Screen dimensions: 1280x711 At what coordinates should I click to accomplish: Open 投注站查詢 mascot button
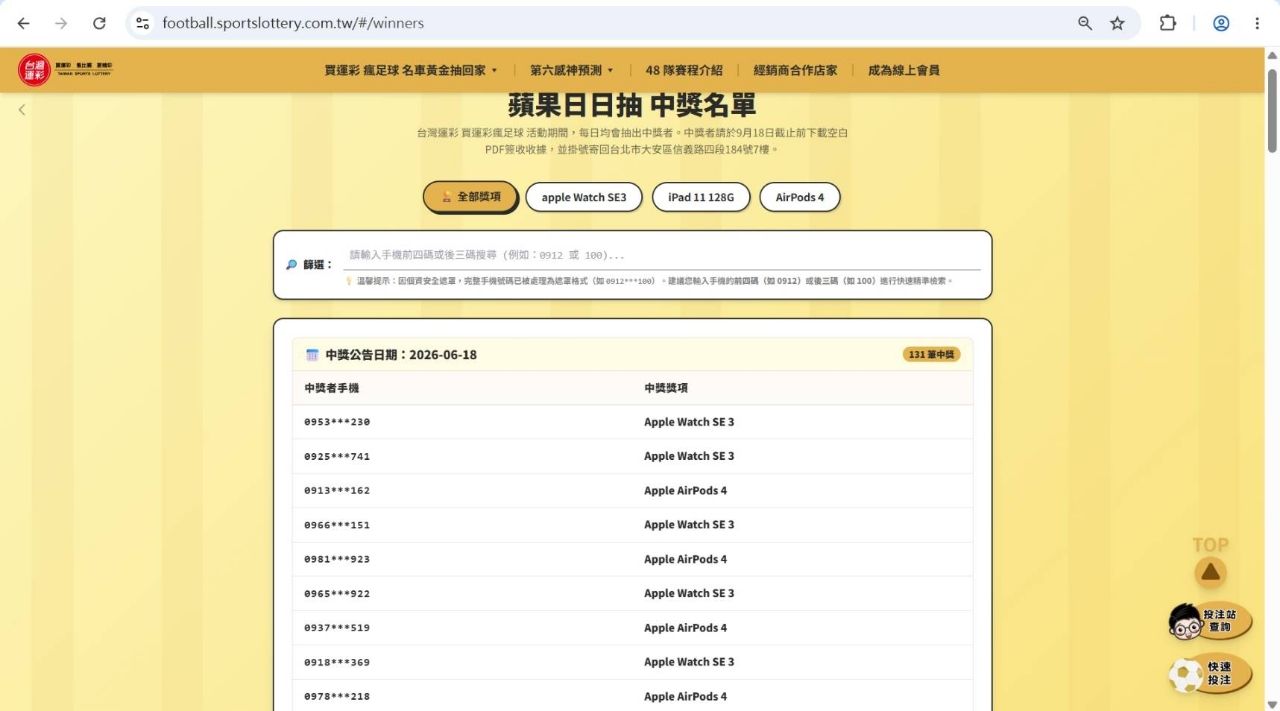point(1210,621)
